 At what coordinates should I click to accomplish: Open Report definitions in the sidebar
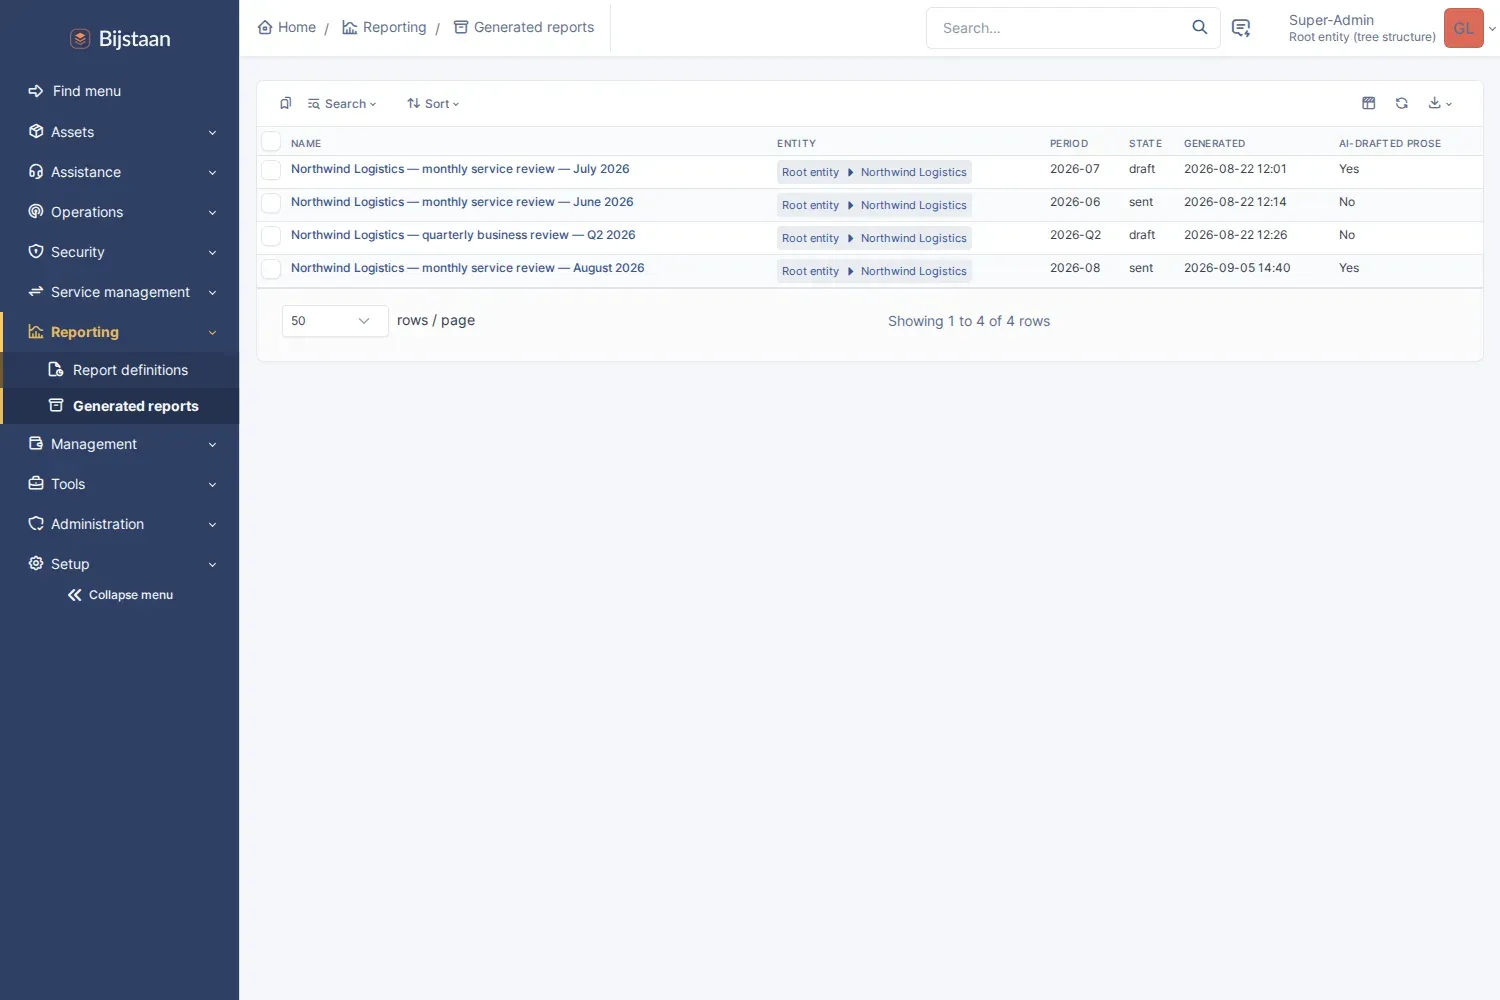point(120,370)
